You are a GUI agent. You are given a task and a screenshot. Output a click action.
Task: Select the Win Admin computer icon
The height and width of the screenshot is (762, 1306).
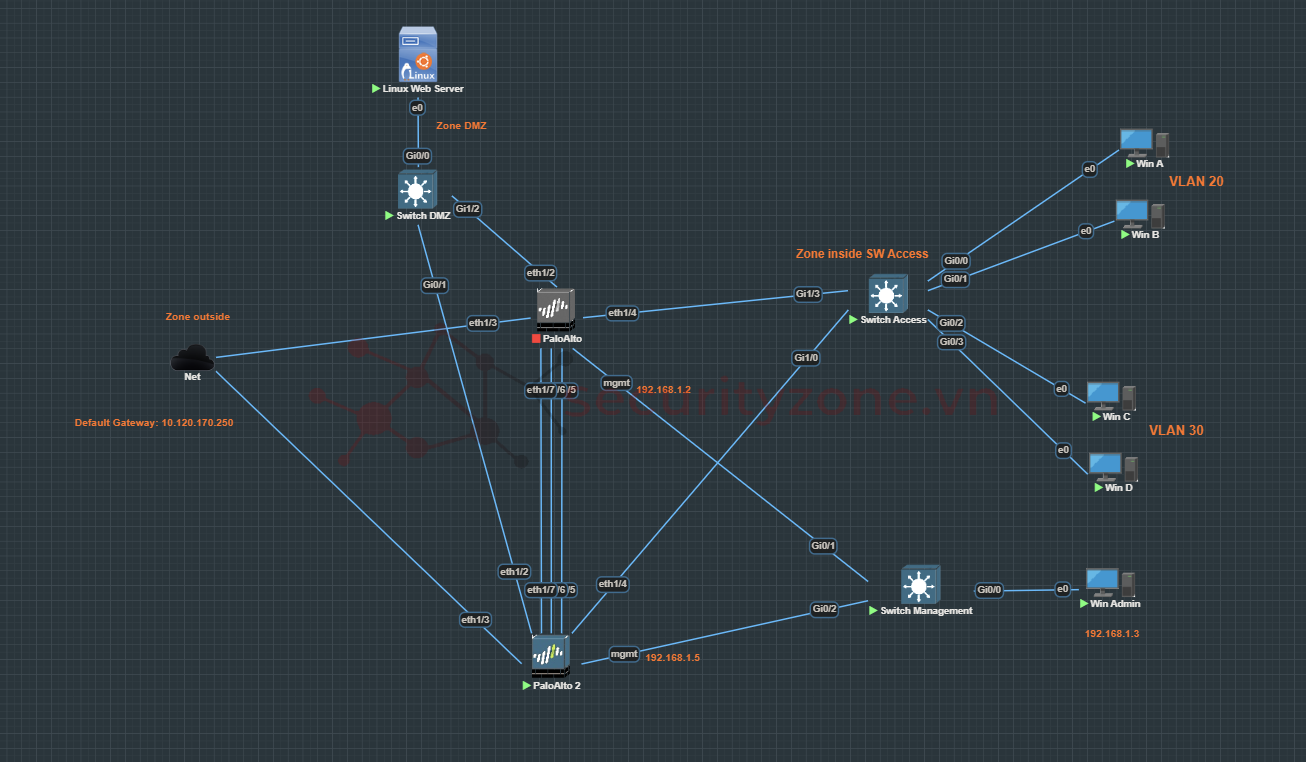click(x=1110, y=582)
